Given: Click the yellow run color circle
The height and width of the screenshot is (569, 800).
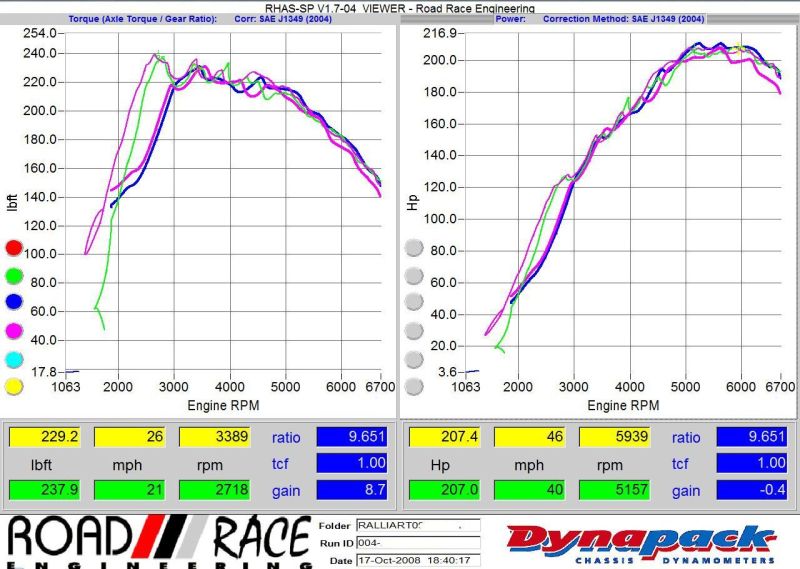Looking at the screenshot, I should (14, 387).
